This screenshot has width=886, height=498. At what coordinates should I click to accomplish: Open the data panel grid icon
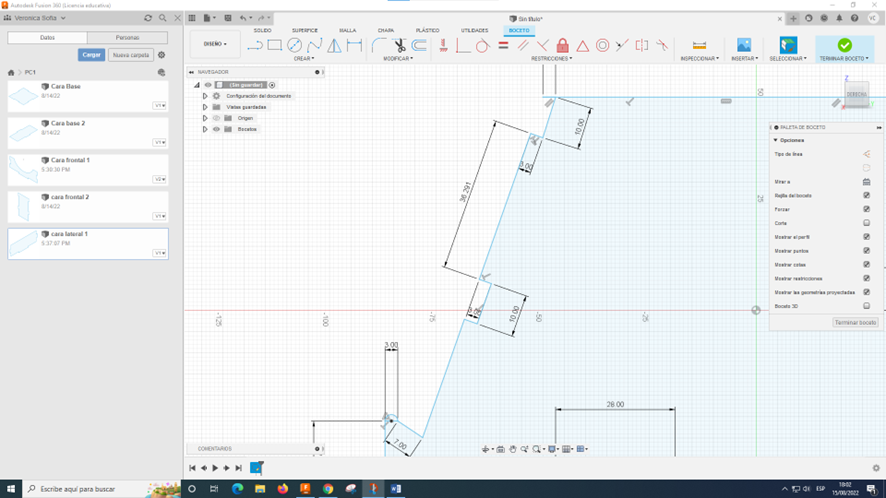(192, 18)
